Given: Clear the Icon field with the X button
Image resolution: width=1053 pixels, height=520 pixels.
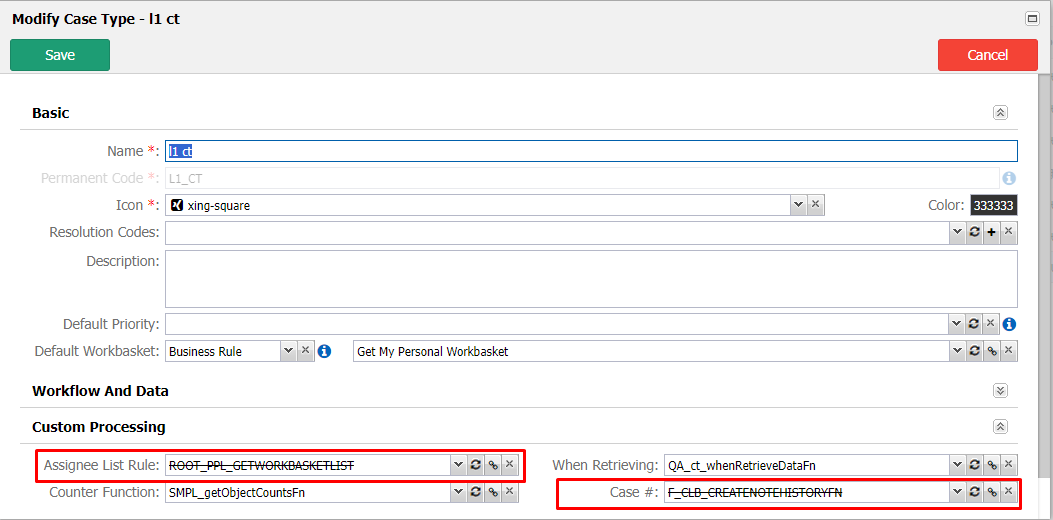Looking at the screenshot, I should (x=815, y=205).
